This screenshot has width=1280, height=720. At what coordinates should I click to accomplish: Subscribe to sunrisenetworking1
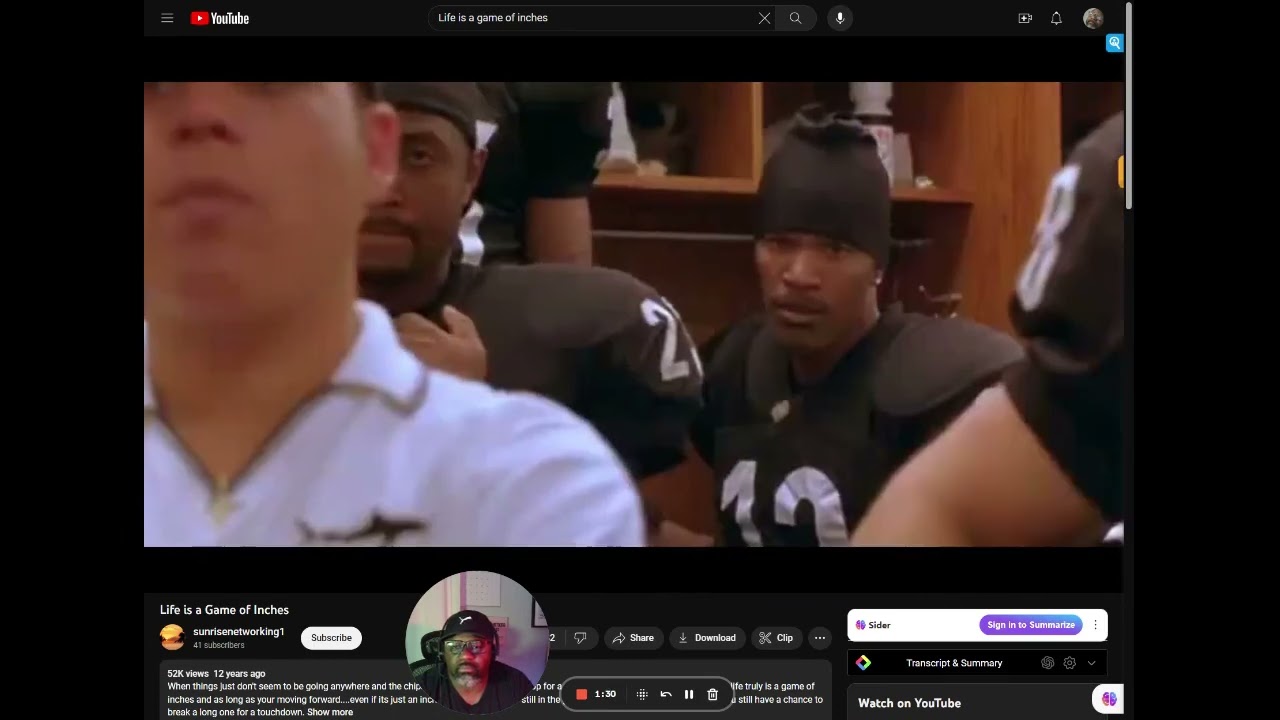pyautogui.click(x=331, y=638)
